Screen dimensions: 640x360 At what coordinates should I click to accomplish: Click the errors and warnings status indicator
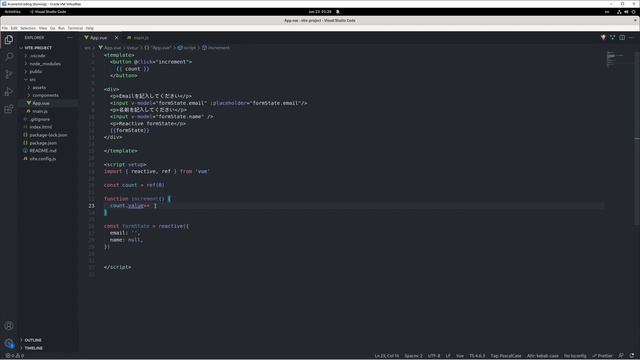[x=14, y=356]
